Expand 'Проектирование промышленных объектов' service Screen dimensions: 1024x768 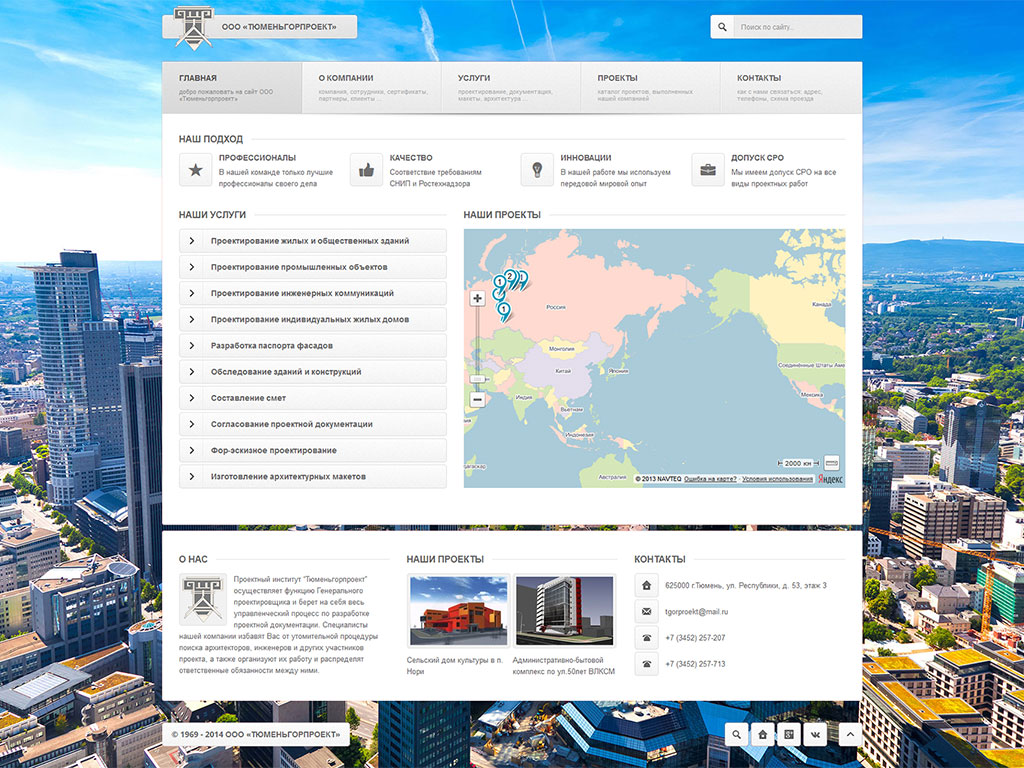click(x=313, y=267)
